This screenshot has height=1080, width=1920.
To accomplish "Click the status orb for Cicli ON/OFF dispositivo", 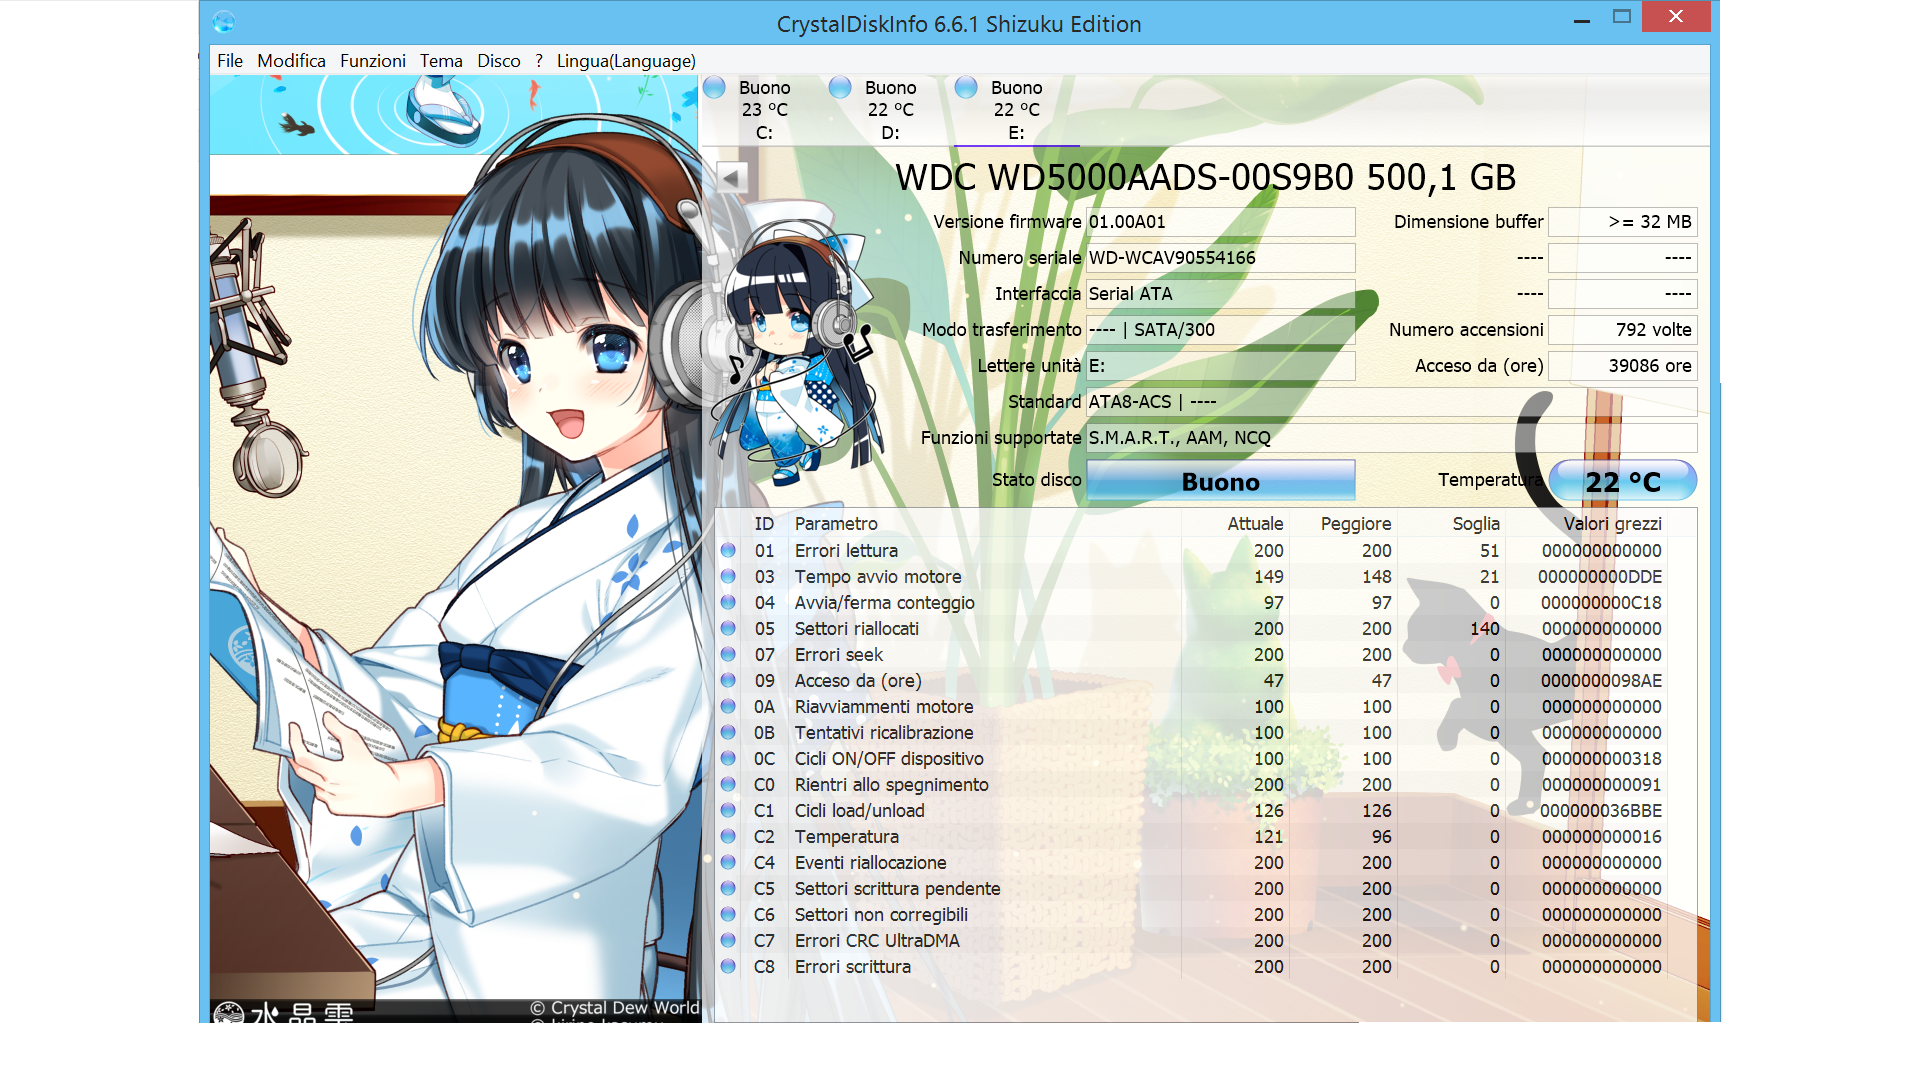I will tap(728, 759).
